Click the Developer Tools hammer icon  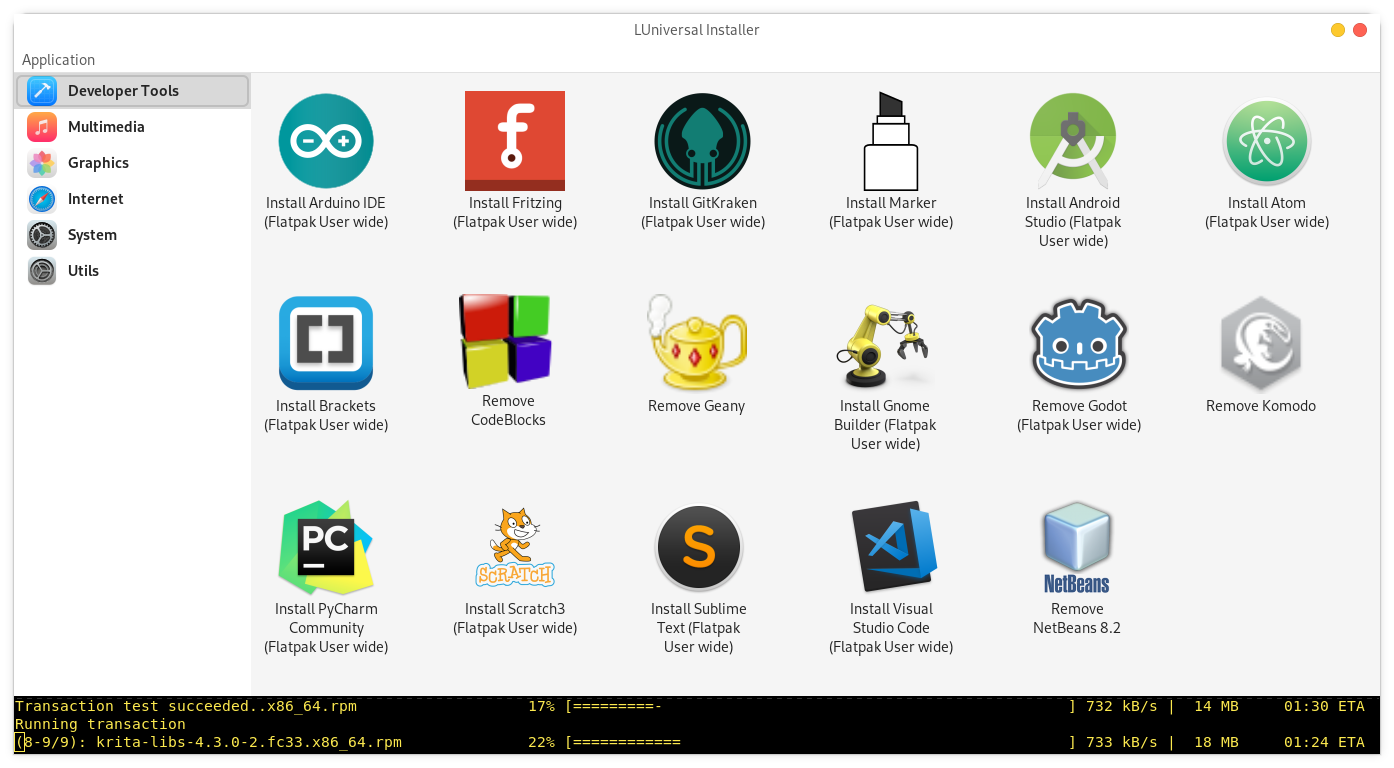42,91
